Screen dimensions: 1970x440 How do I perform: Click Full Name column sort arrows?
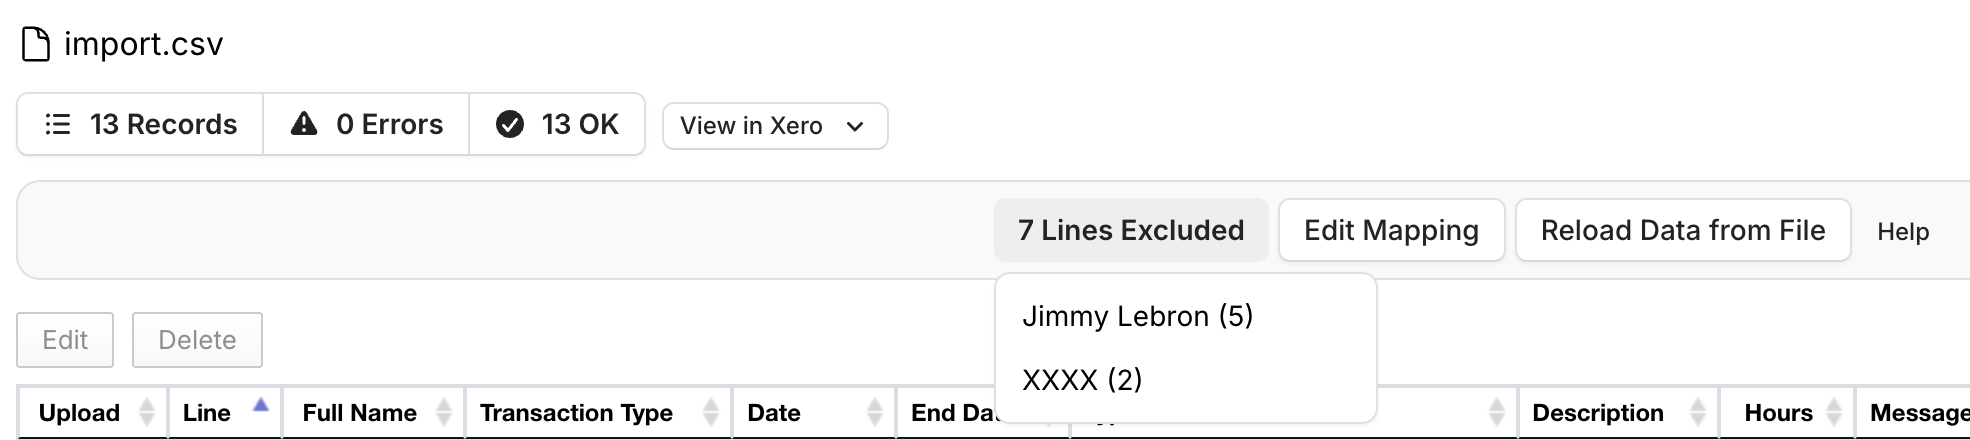coord(444,412)
